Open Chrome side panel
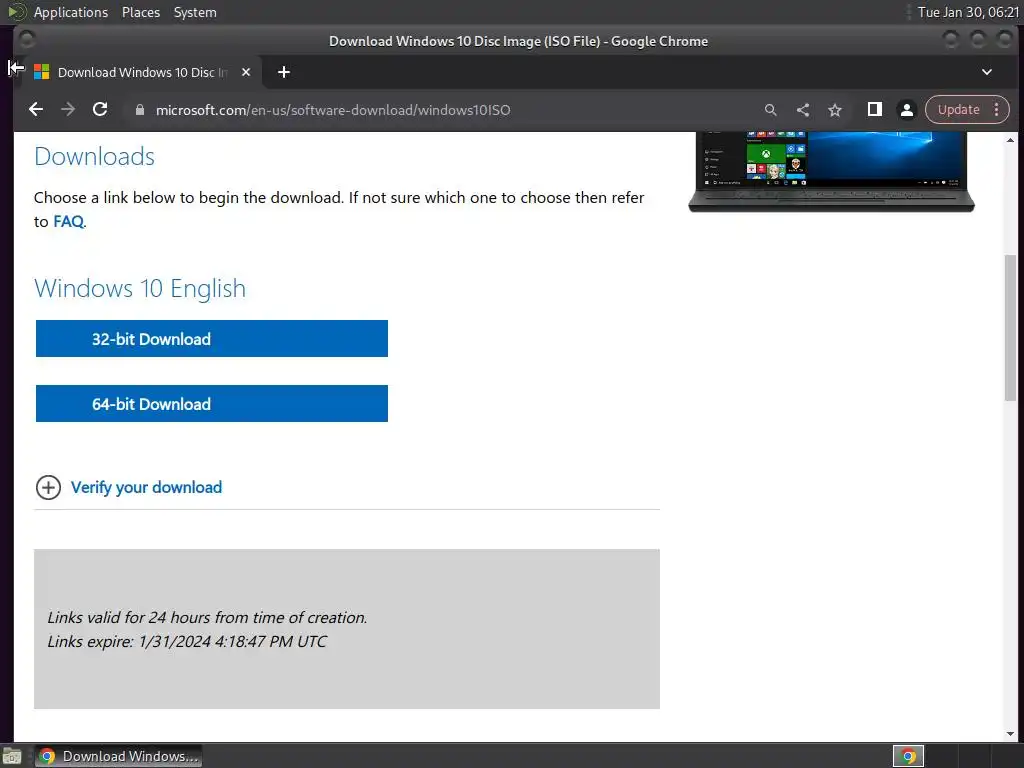Image resolution: width=1024 pixels, height=768 pixels. 874,110
